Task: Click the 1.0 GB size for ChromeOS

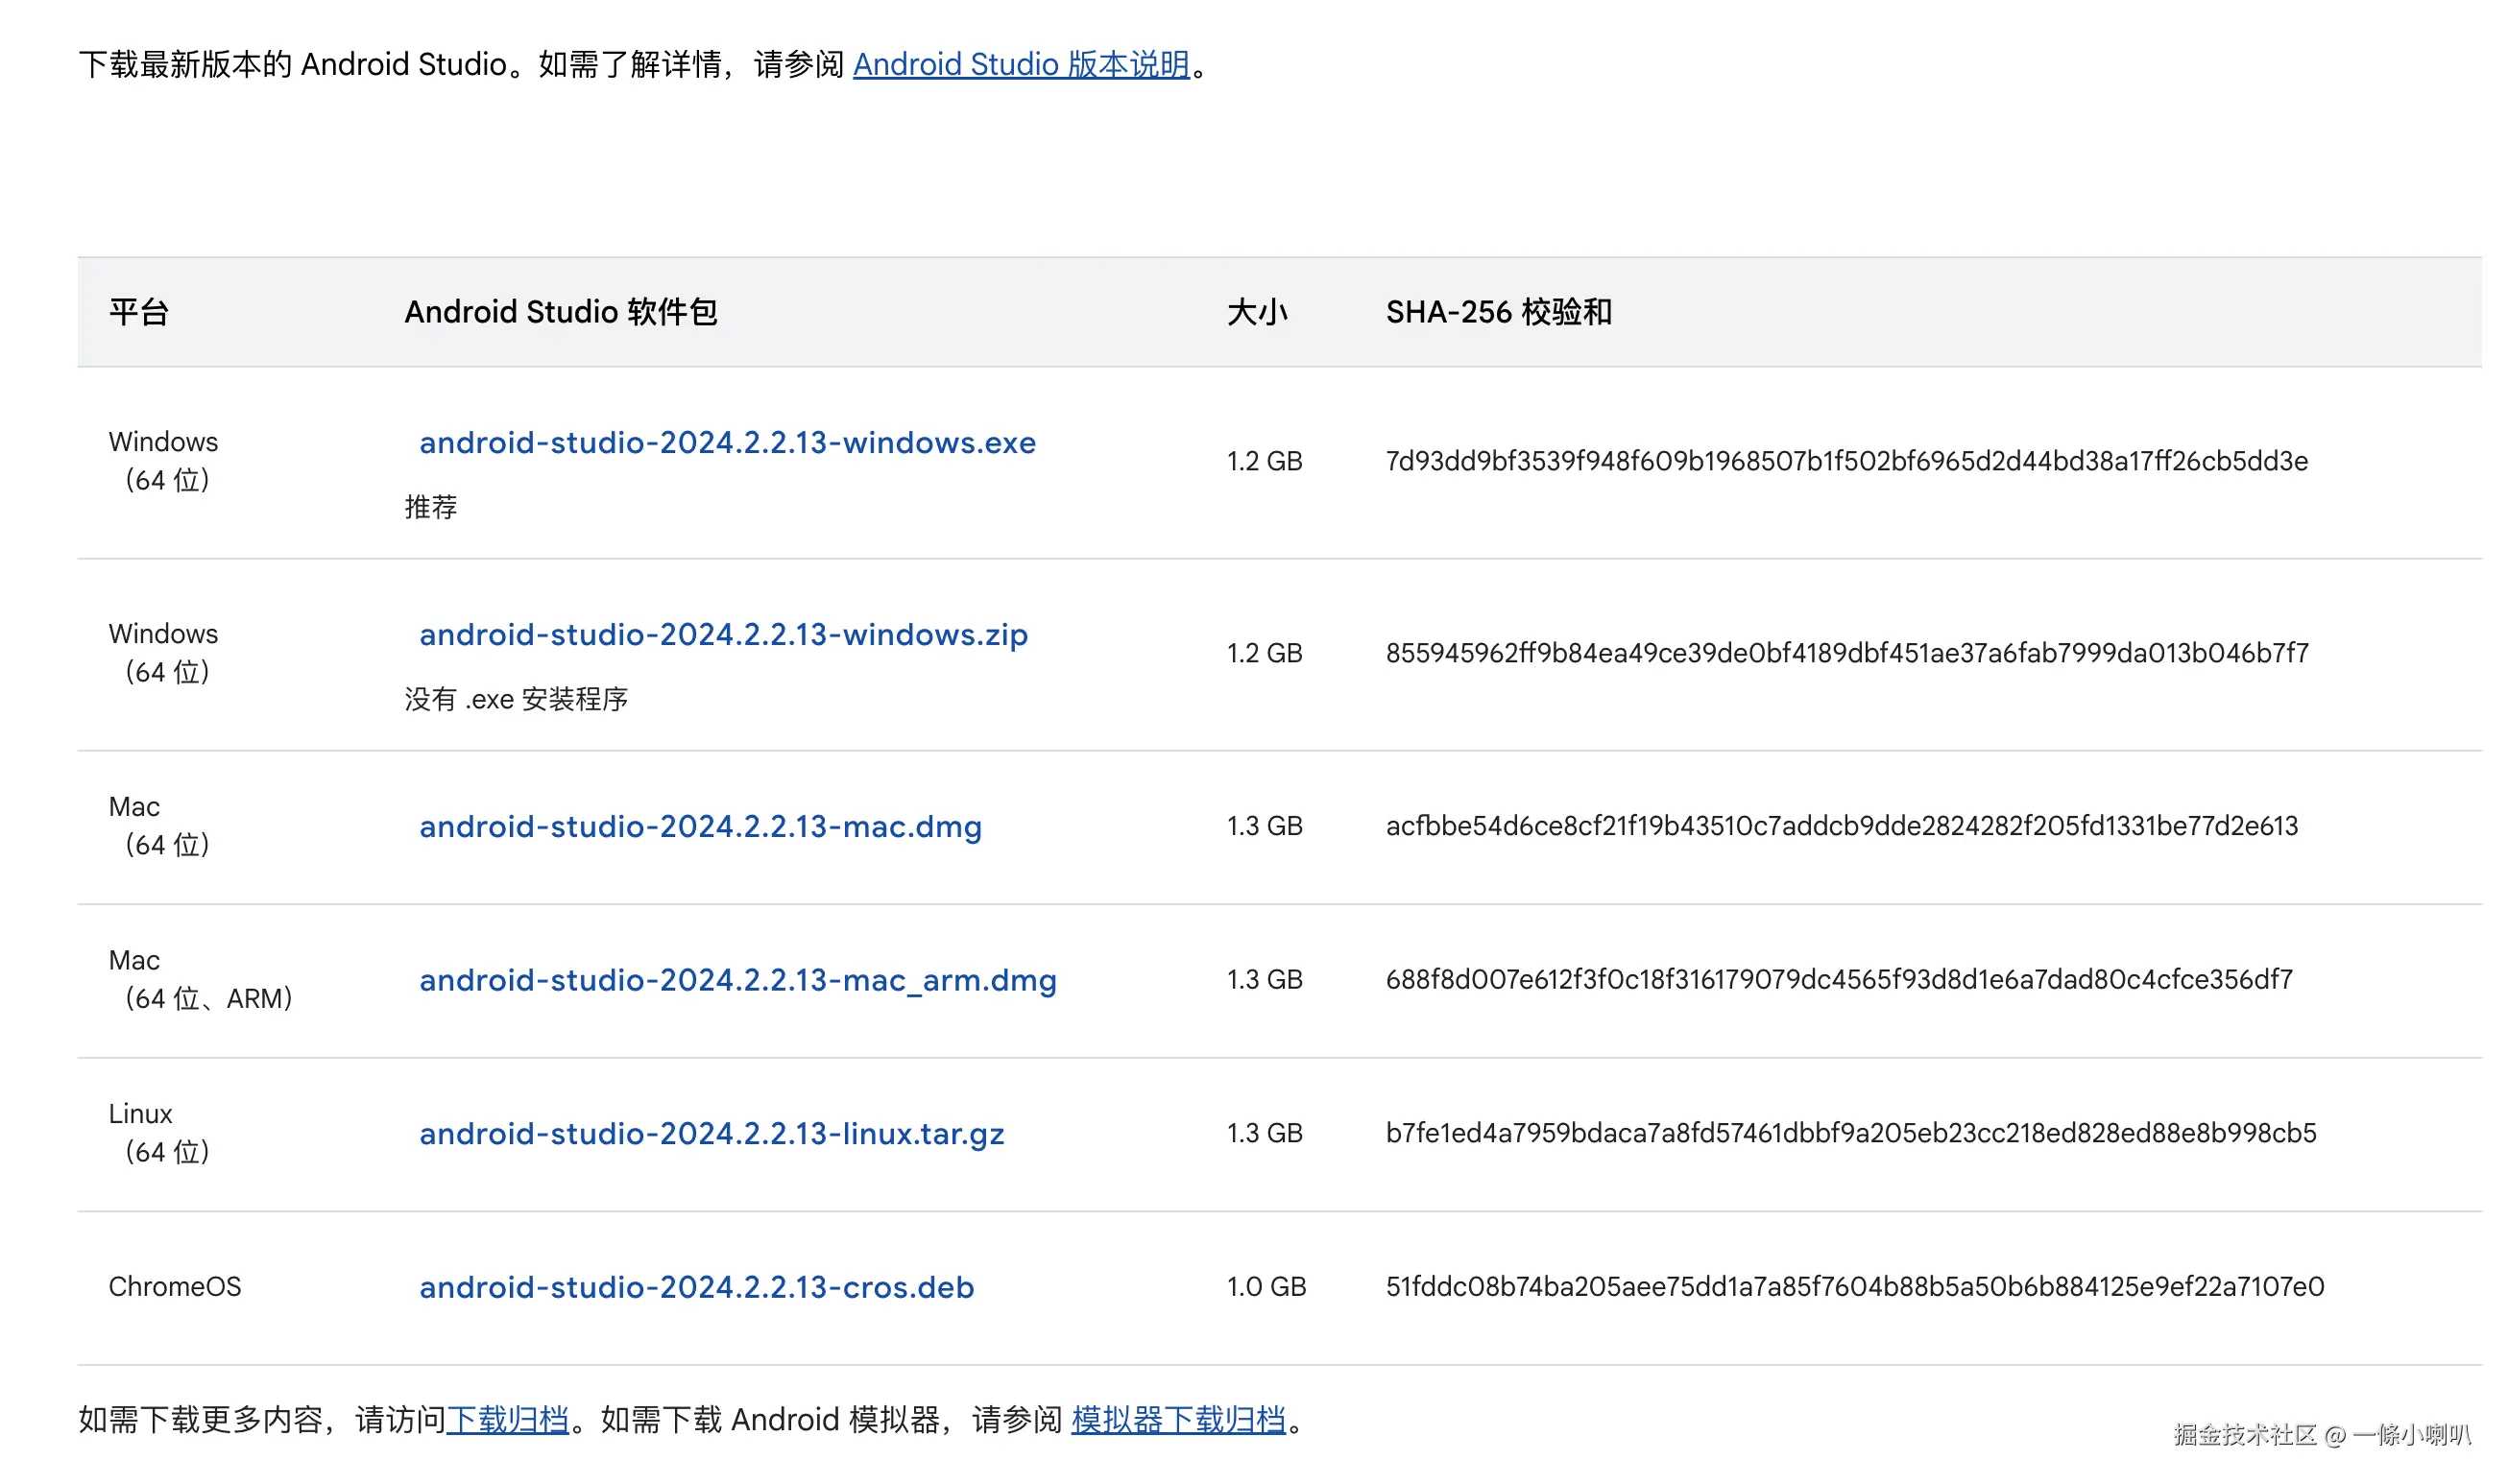Action: pyautogui.click(x=1266, y=1287)
